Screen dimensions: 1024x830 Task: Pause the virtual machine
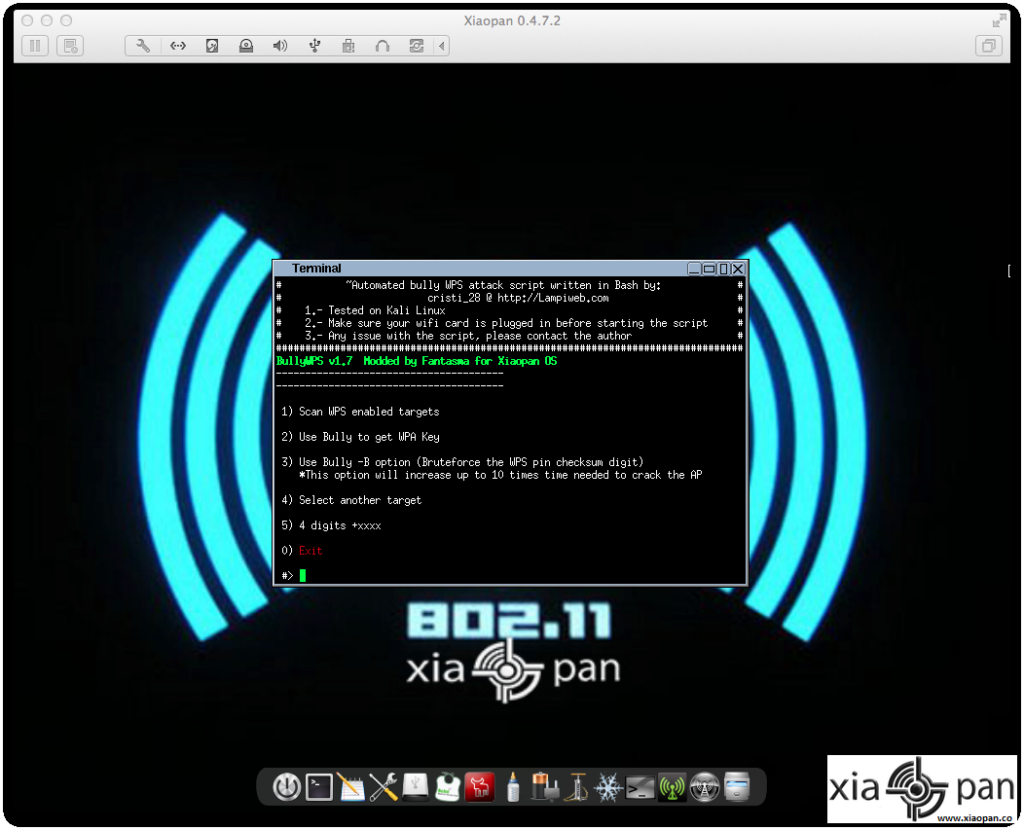(34, 45)
